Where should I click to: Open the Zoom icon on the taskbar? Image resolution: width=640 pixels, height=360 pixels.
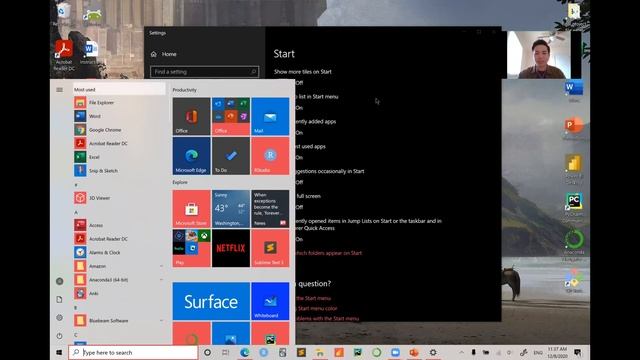click(395, 352)
